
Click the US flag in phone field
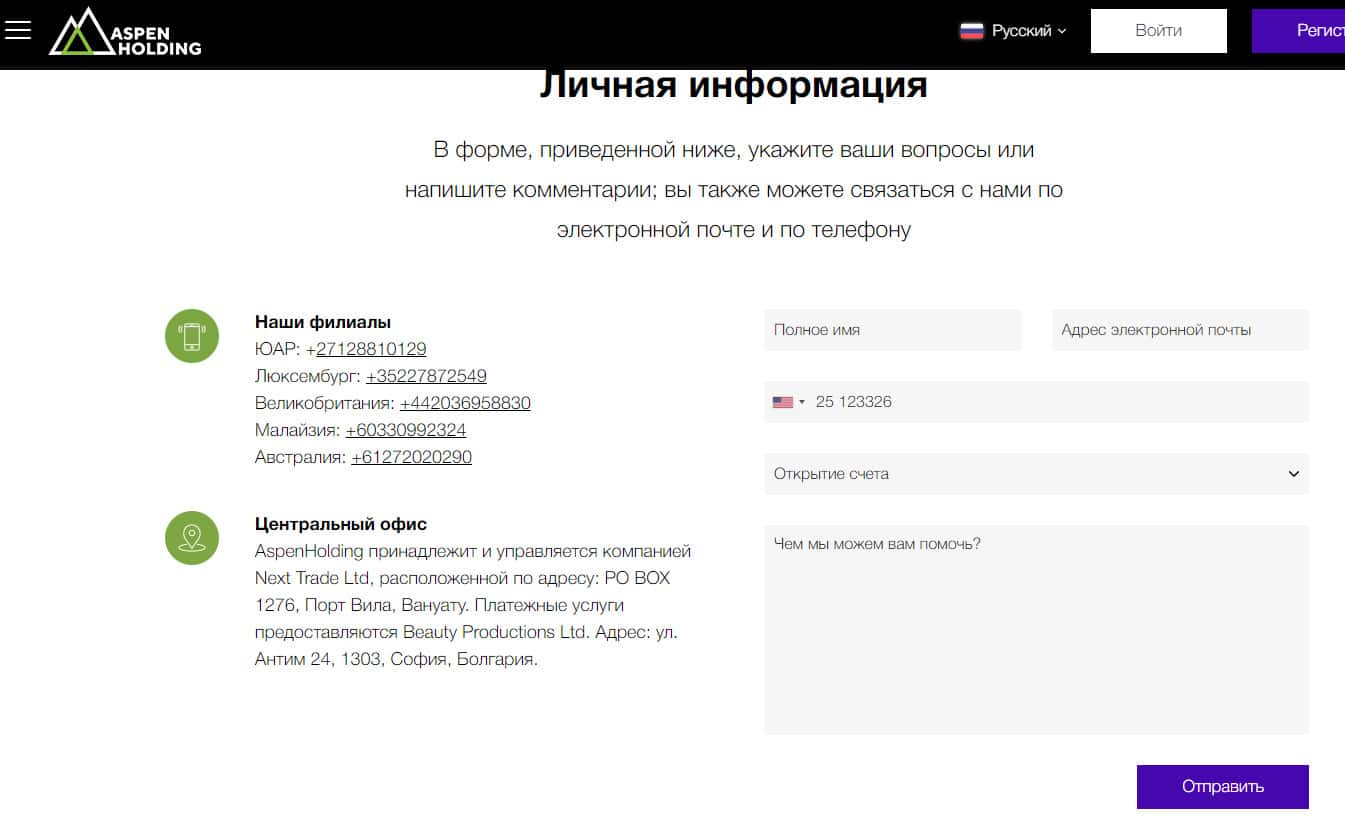782,402
